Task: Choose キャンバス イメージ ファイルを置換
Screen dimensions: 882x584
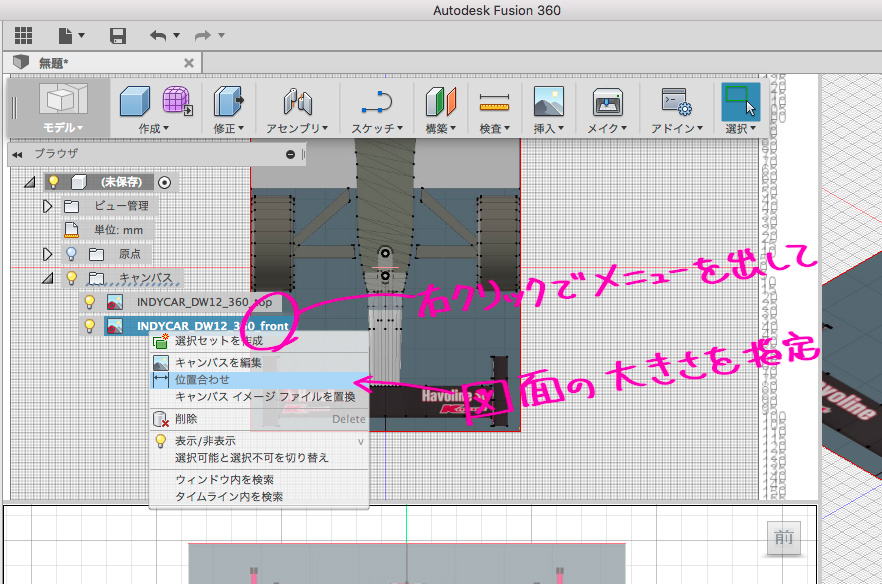Action: [259, 397]
